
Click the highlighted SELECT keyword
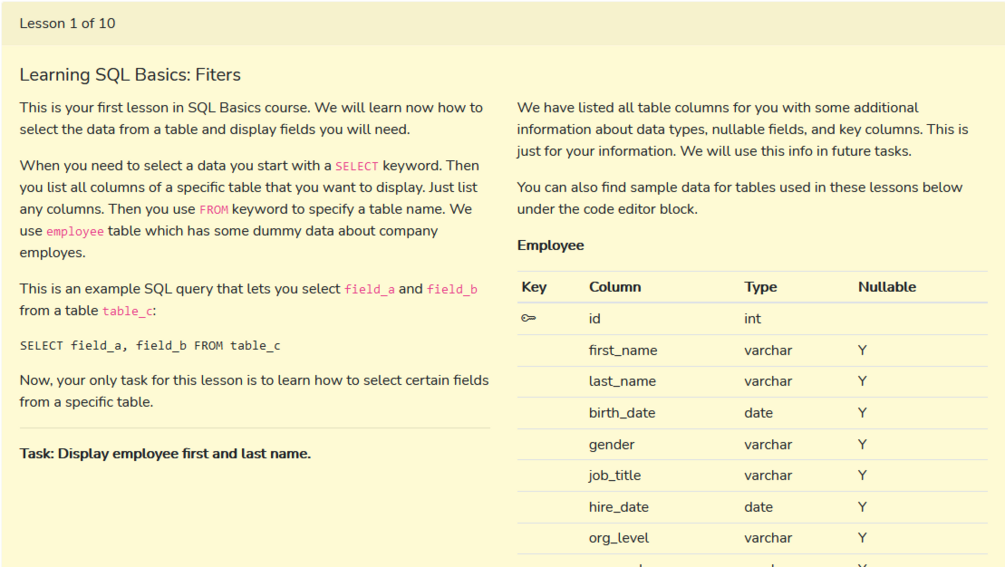pos(357,166)
